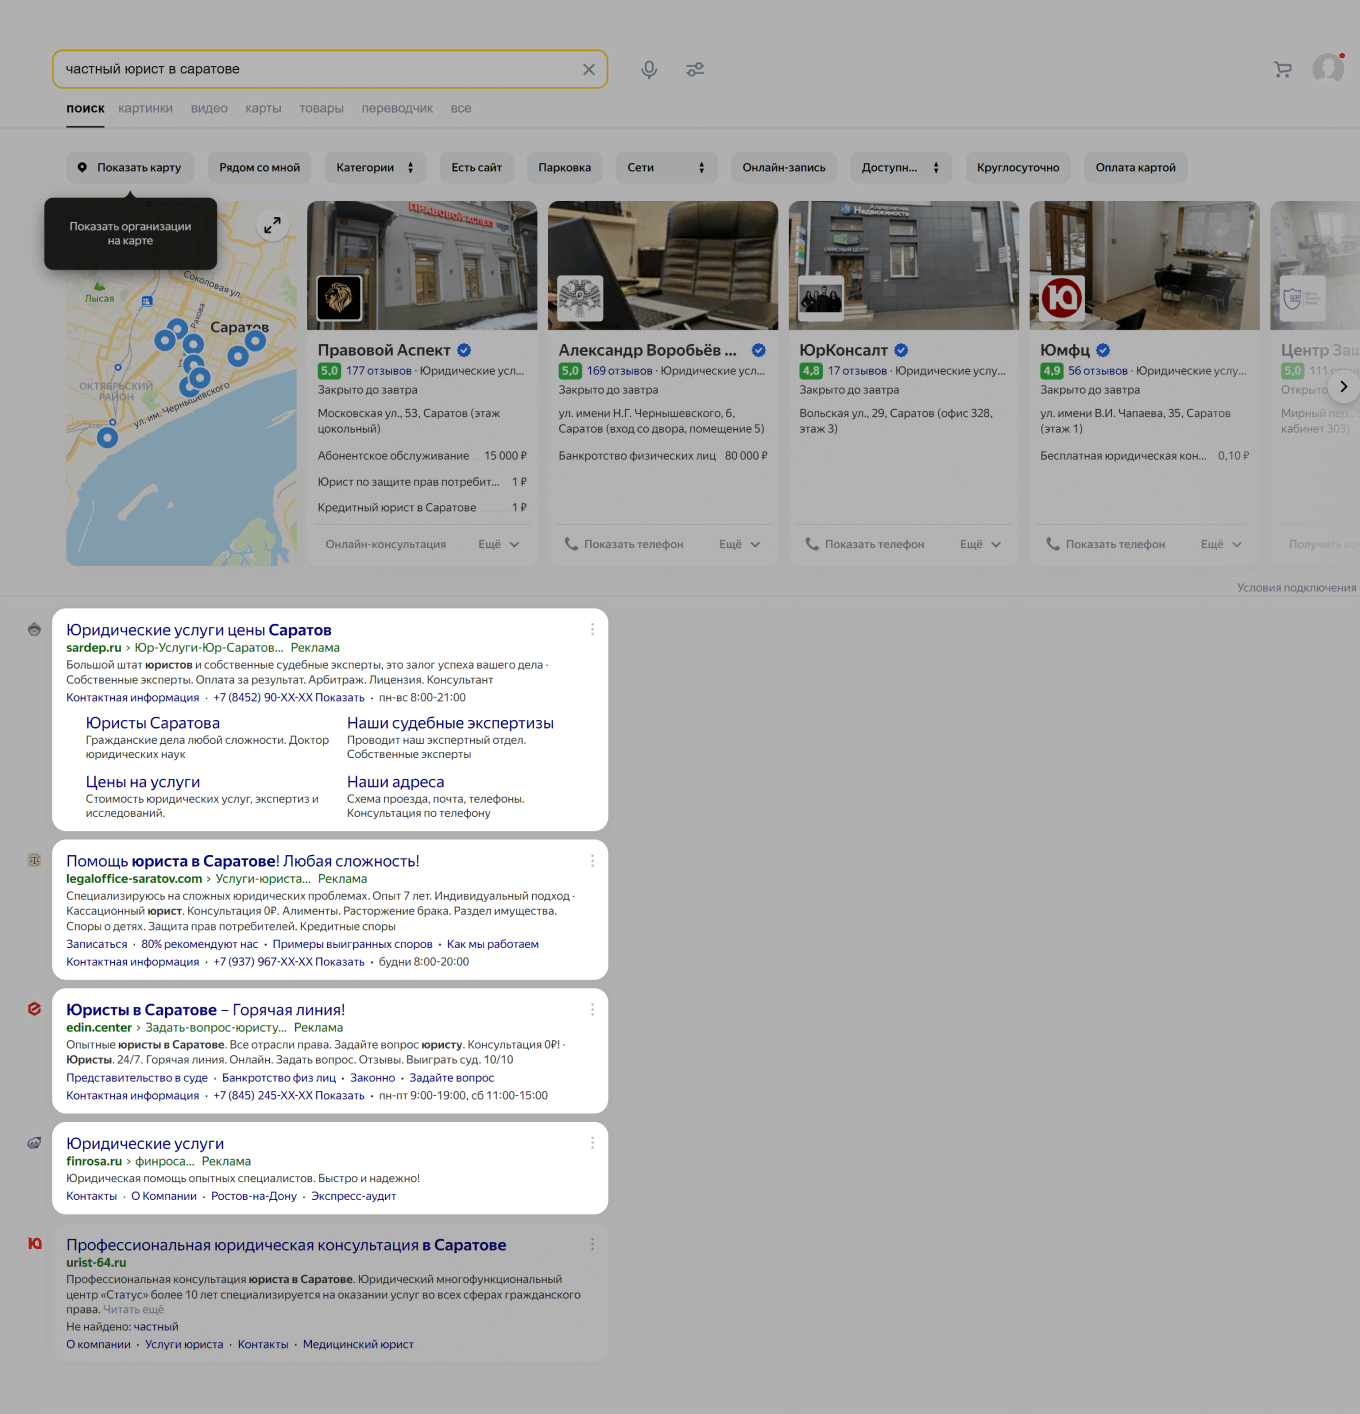Click the Александр Воробьёв emblem logo

pyautogui.click(x=580, y=298)
